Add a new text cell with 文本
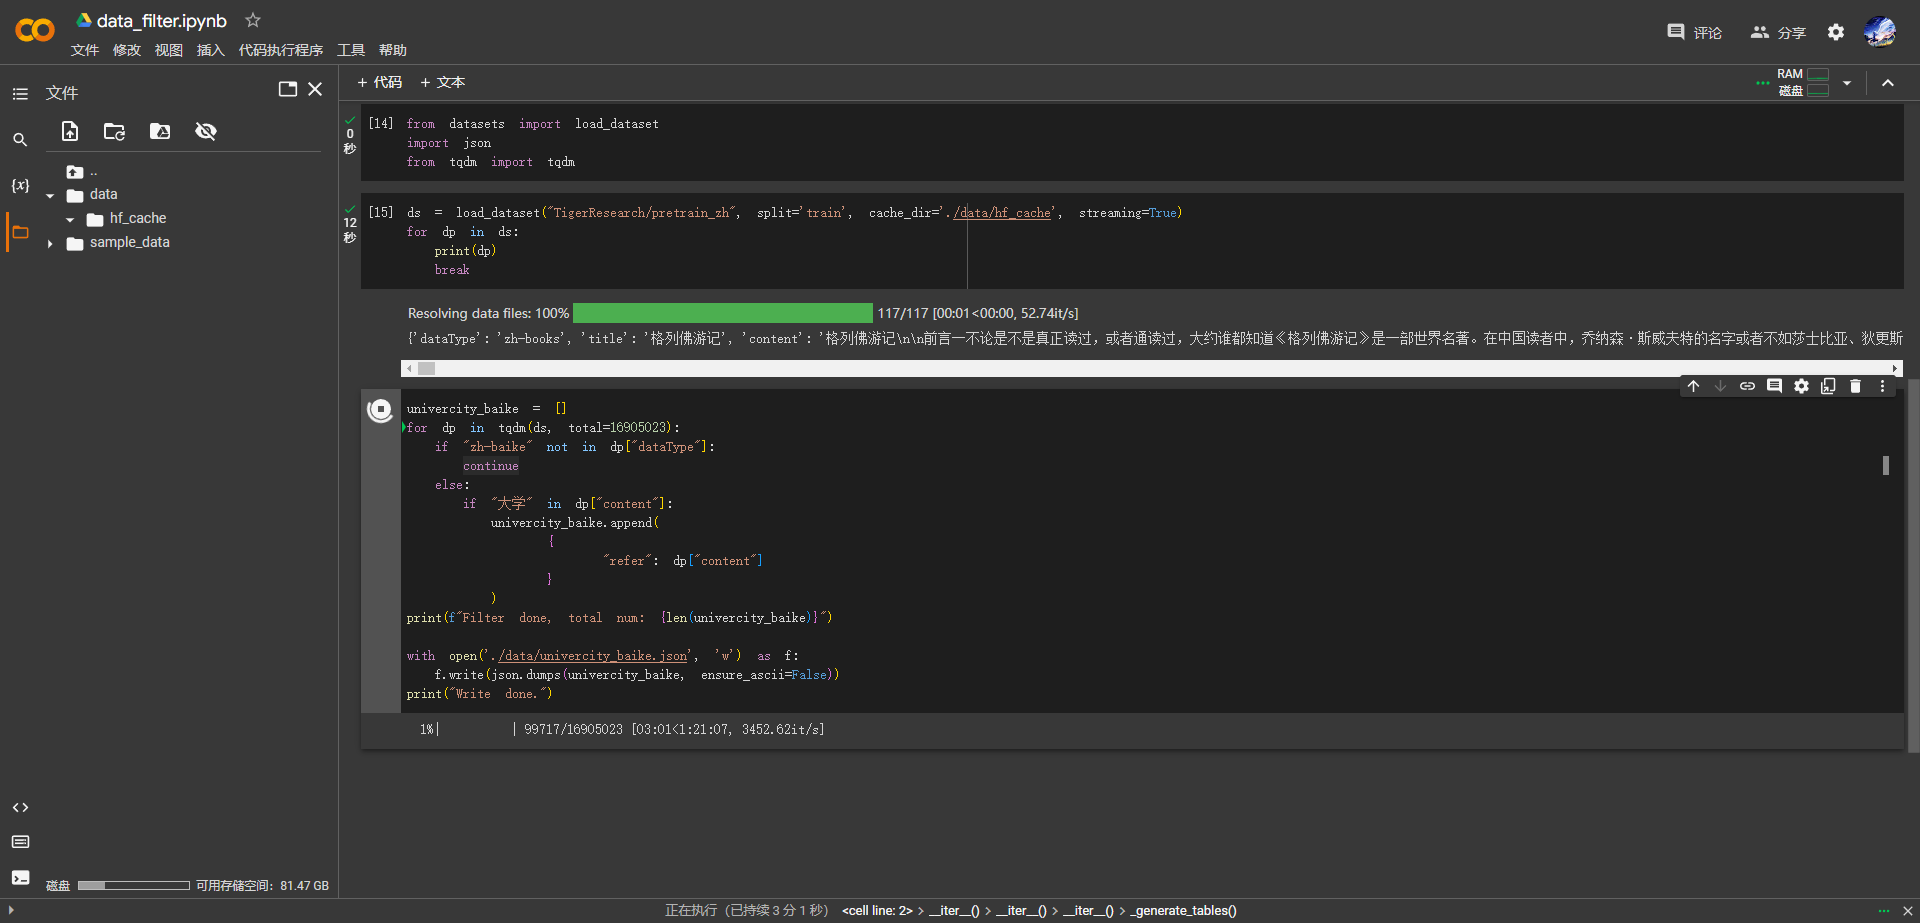1920x923 pixels. point(443,82)
